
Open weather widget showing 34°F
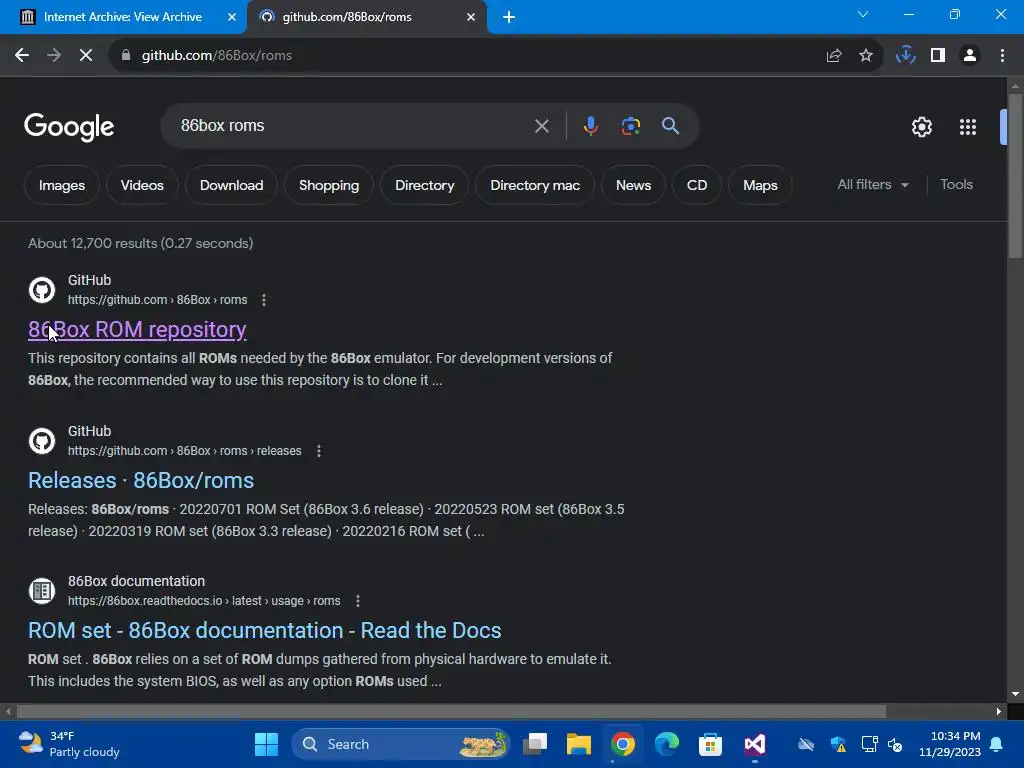(x=69, y=744)
